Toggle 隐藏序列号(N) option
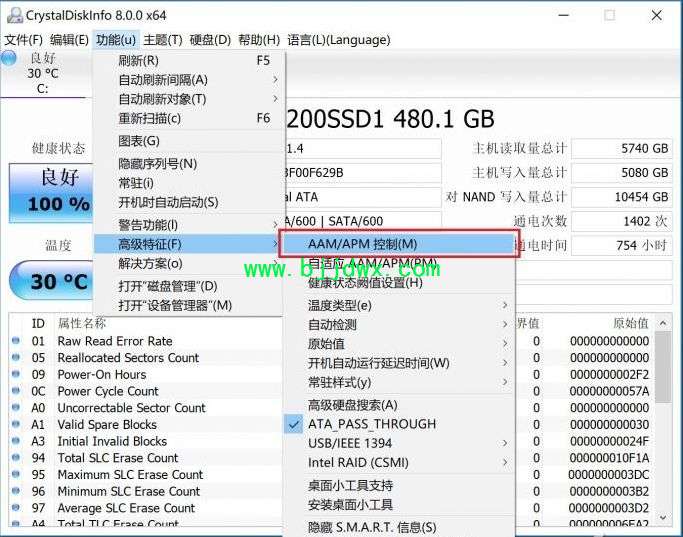The height and width of the screenshot is (537, 683). coord(189,164)
